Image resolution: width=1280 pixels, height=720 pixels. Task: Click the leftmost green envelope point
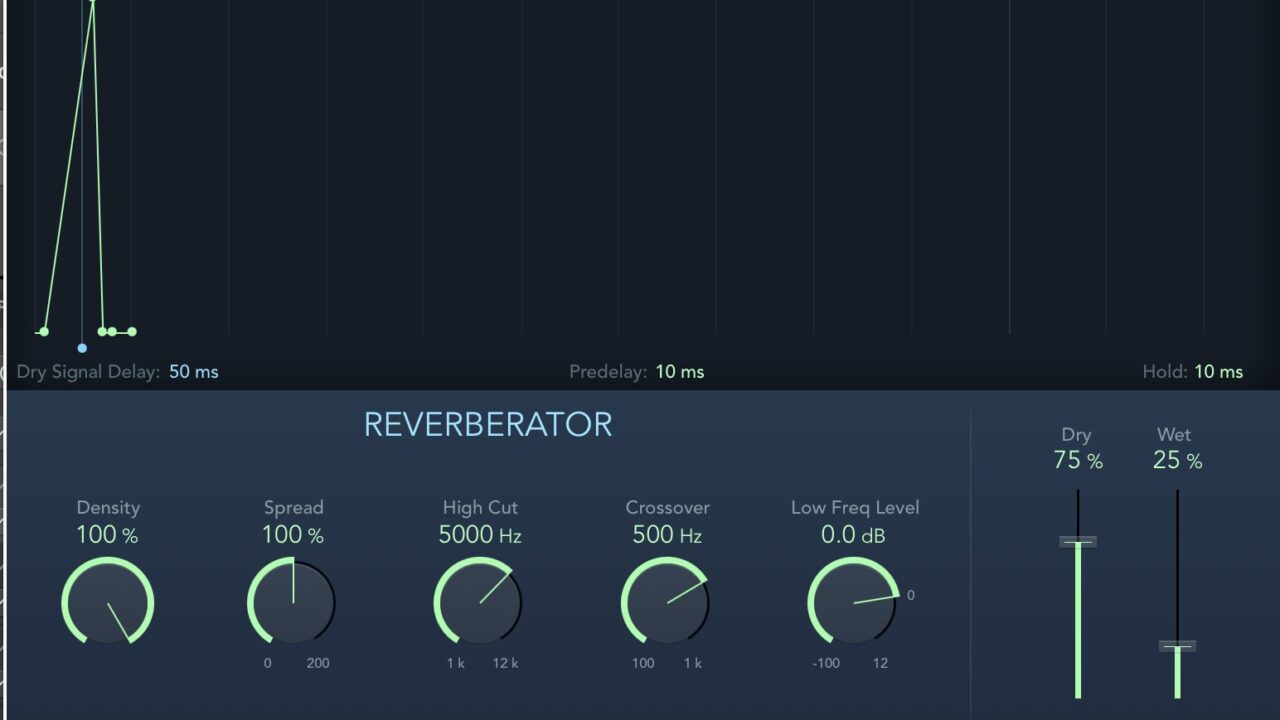(44, 331)
